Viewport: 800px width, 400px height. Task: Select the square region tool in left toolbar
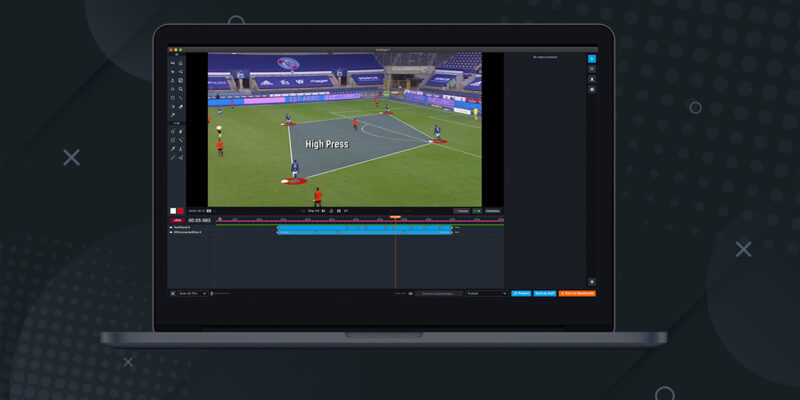pyautogui.click(x=180, y=80)
